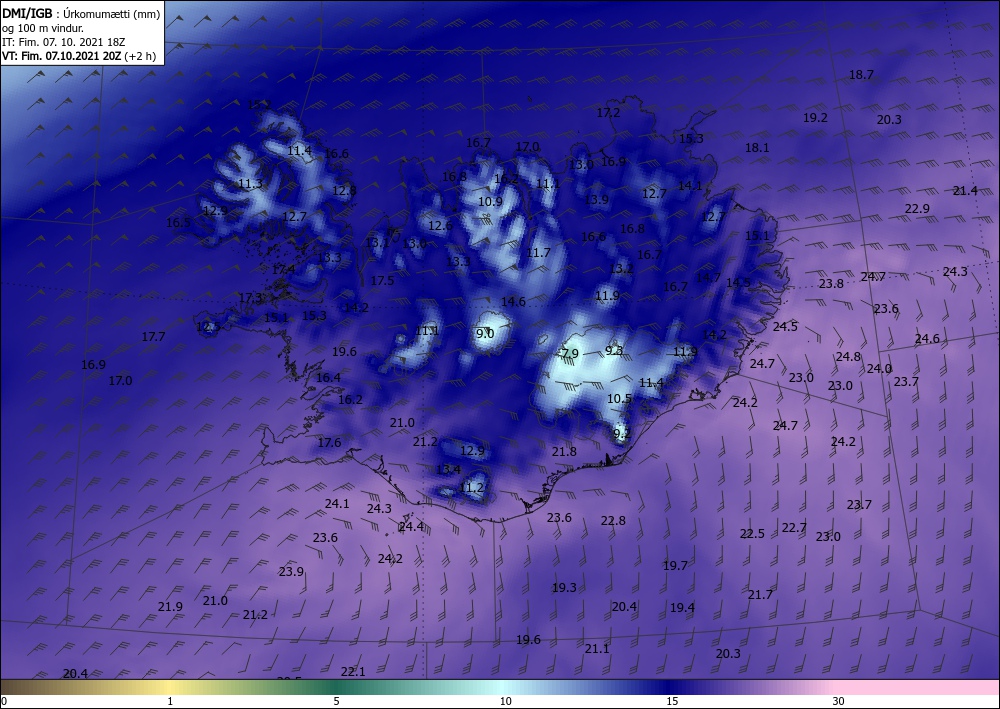The image size is (1000, 709).
Task: Click the 16.5 value off the west coast
Action: pyautogui.click(x=178, y=223)
